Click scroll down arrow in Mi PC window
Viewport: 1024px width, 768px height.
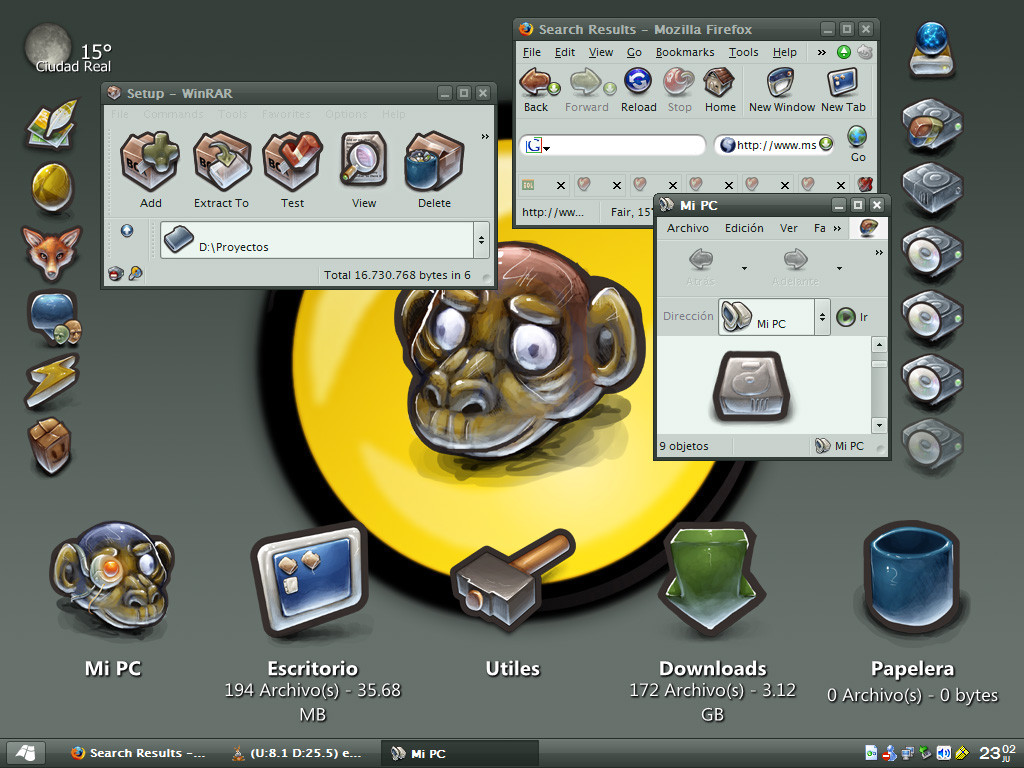coord(879,425)
